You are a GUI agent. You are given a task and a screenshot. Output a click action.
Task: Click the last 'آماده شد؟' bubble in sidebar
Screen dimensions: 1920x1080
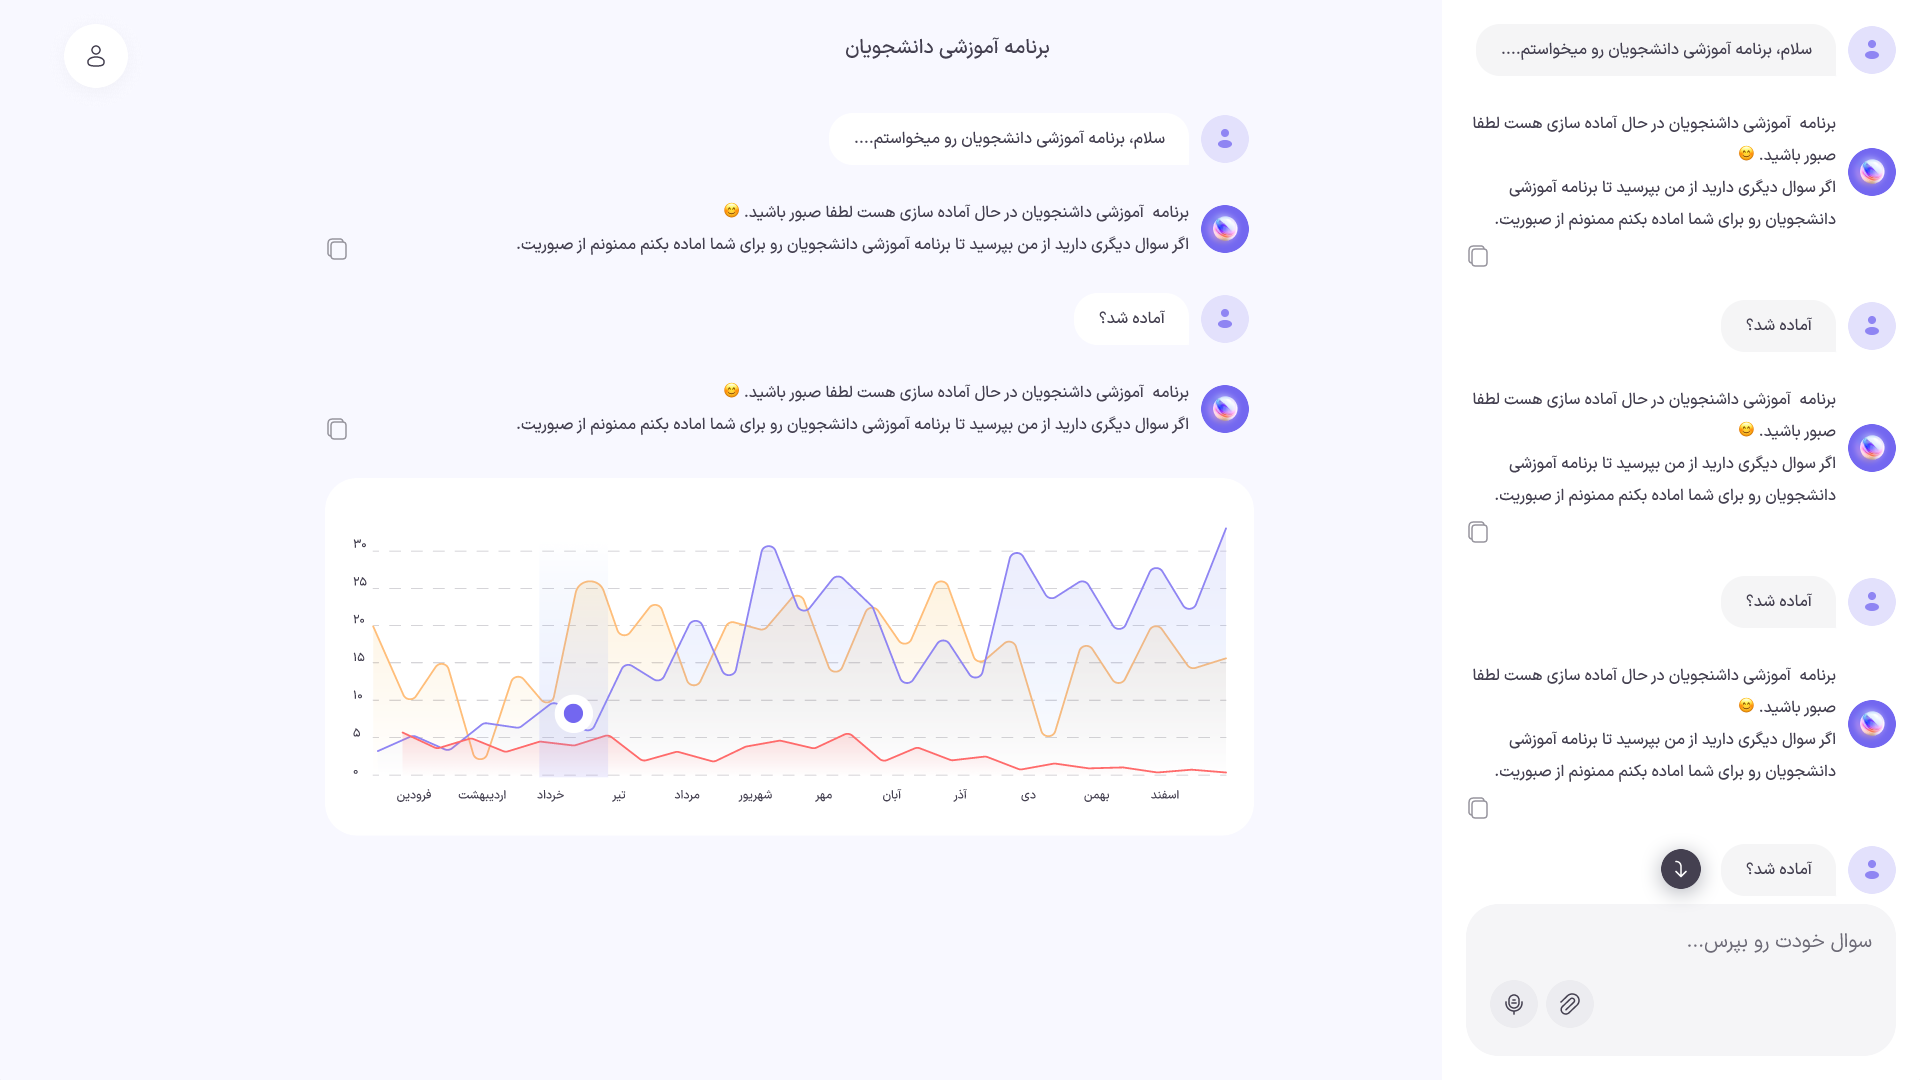tap(1778, 870)
